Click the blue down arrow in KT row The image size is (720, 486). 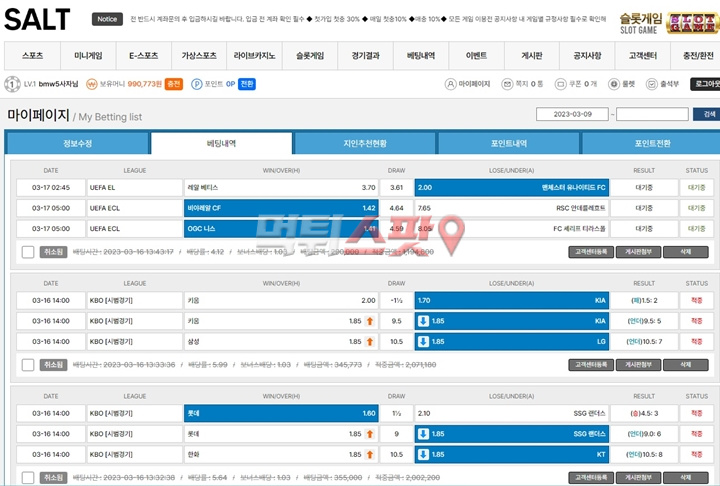423,455
